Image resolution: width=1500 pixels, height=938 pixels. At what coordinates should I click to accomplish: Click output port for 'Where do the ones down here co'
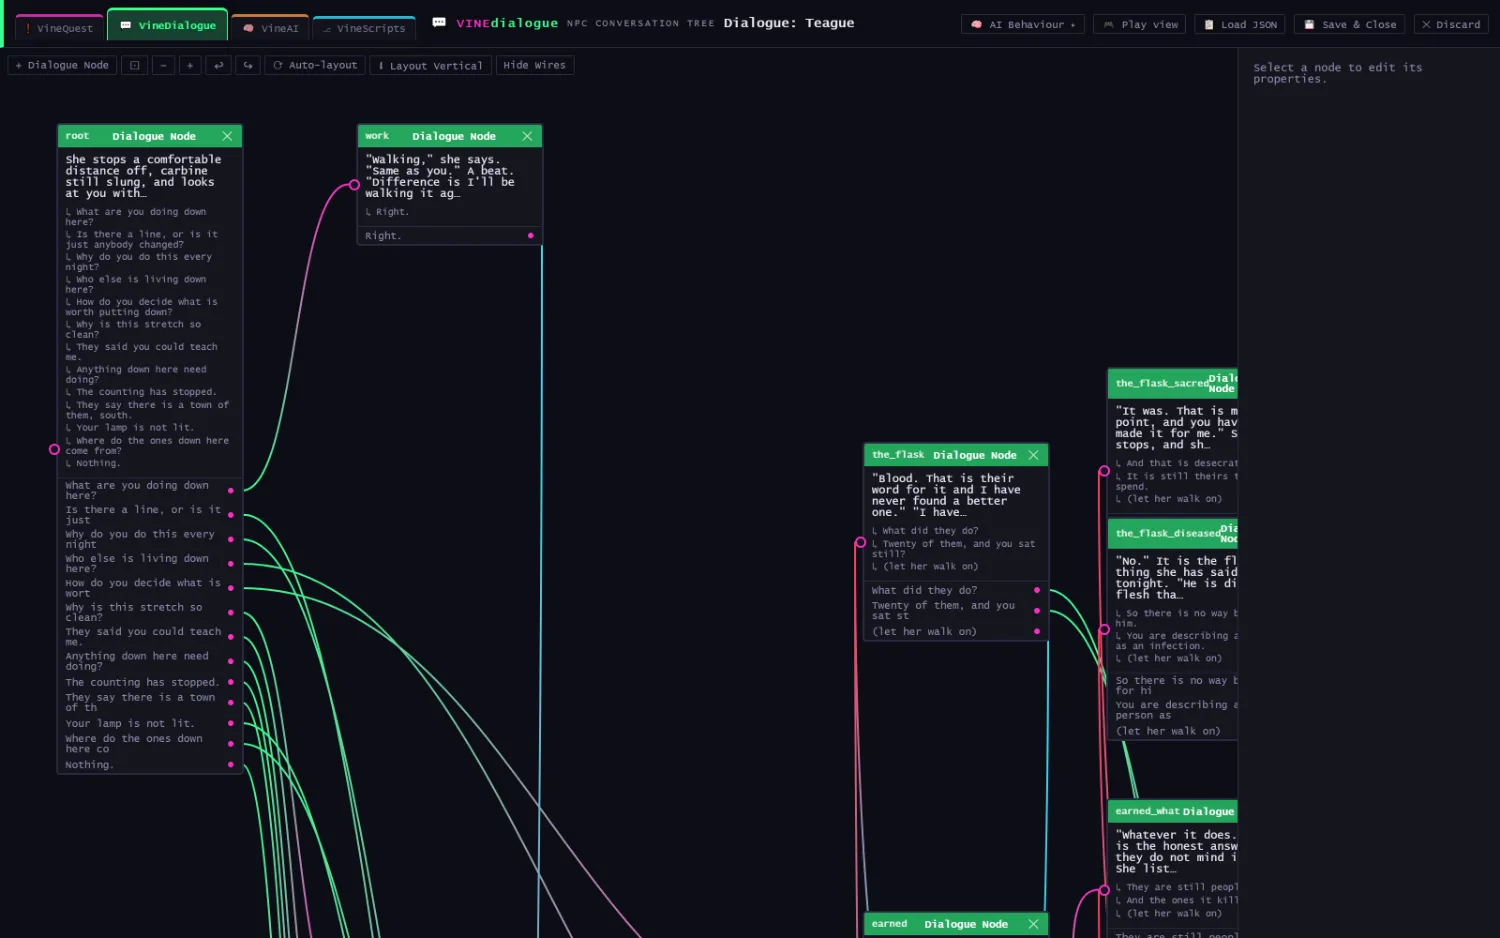click(230, 743)
